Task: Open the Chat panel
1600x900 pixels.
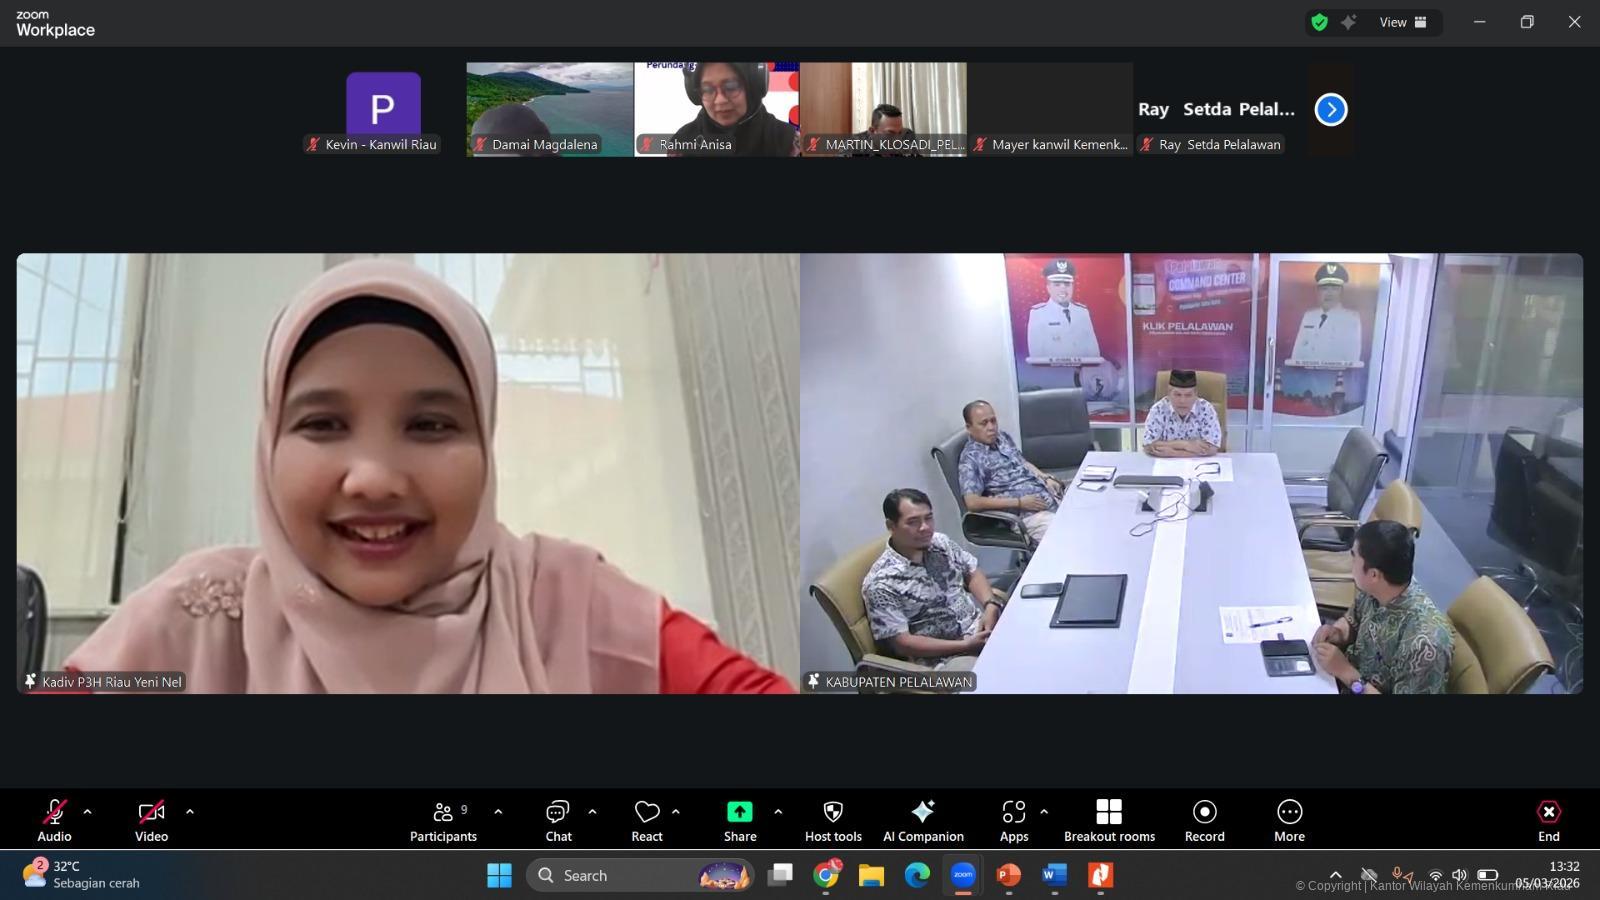Action: [558, 820]
